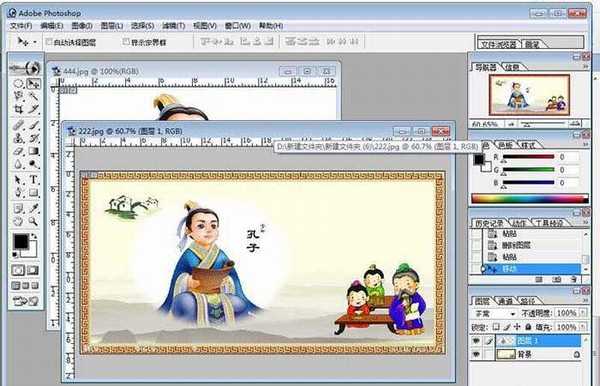Enable the 自动选择图层 checkbox
Viewport: 600px width, 386px height.
click(49, 42)
